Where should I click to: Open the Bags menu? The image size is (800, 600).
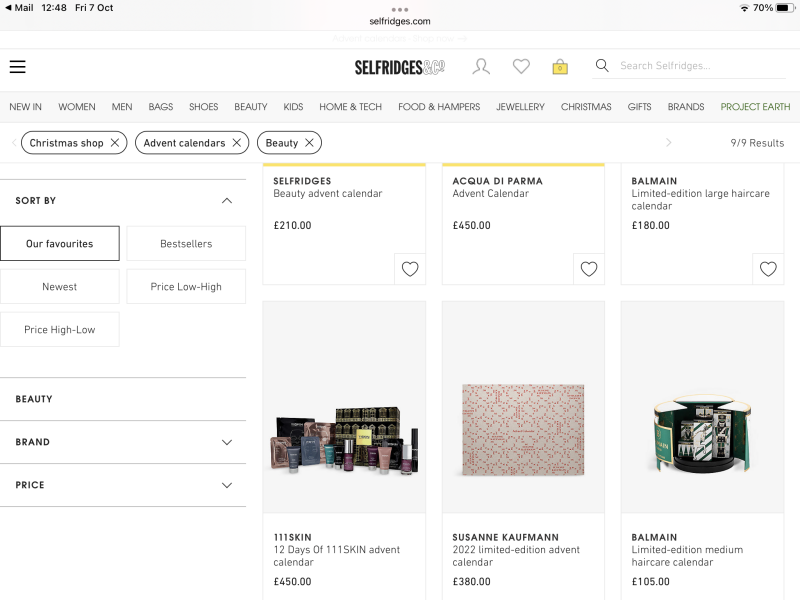[x=161, y=107]
